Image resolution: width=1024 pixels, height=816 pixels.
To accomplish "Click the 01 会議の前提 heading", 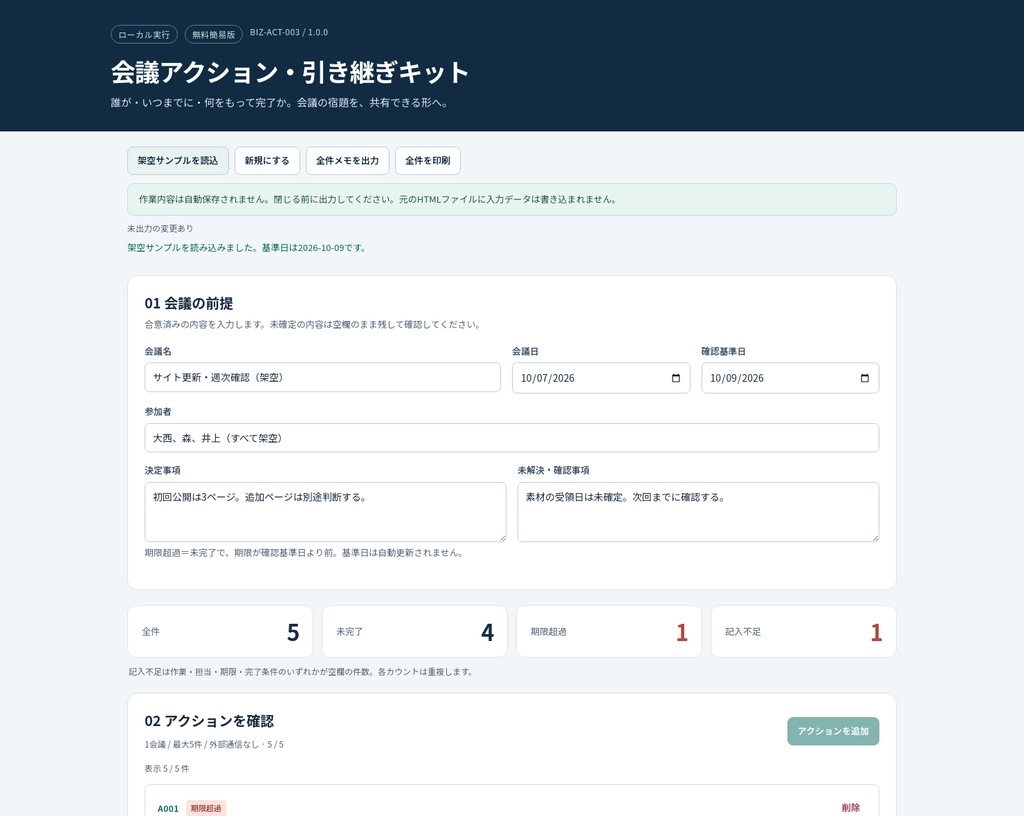I will coord(189,304).
